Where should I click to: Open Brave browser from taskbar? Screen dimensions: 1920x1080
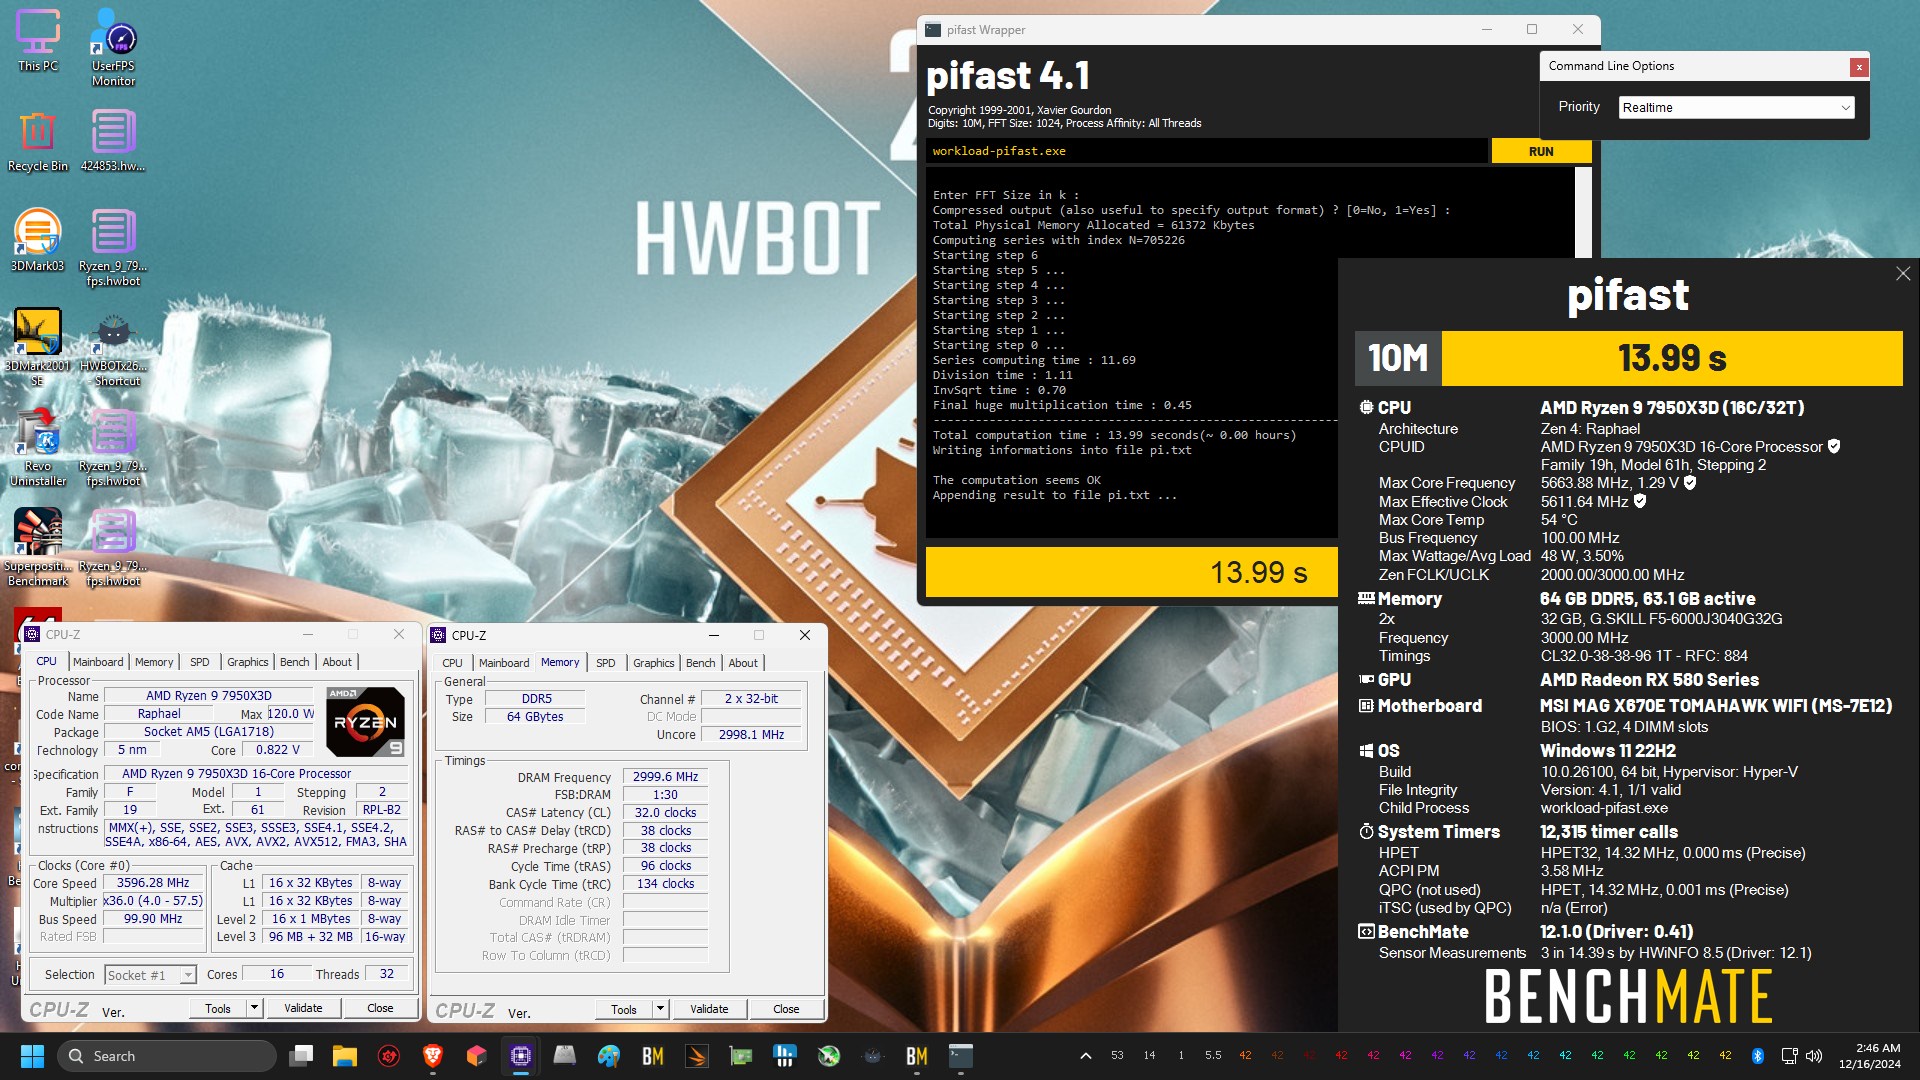click(433, 1056)
